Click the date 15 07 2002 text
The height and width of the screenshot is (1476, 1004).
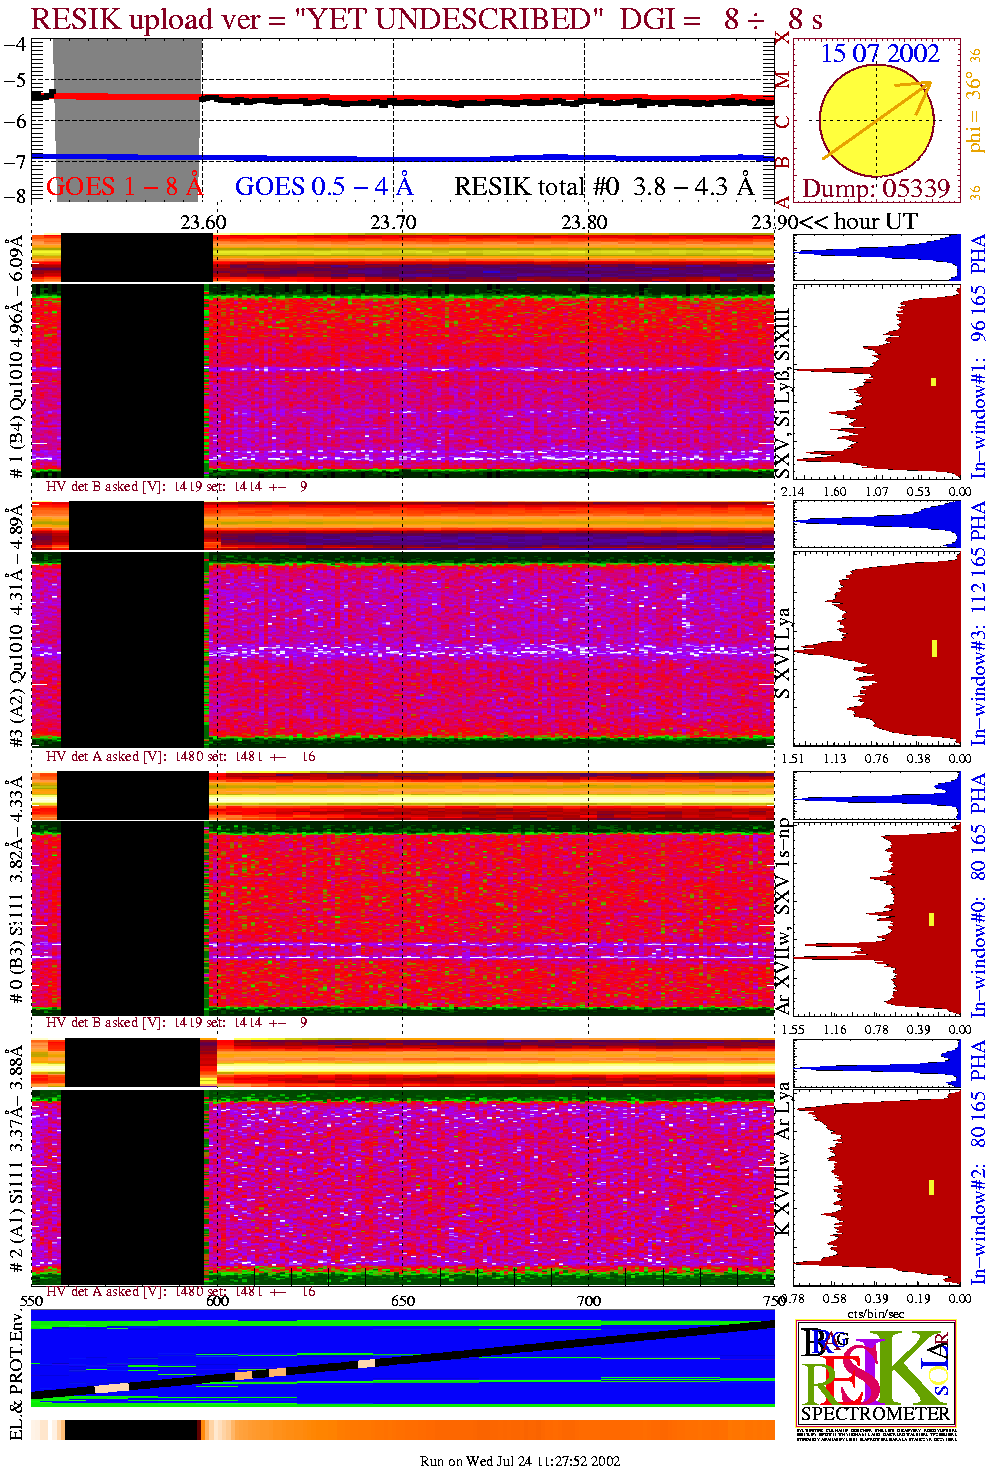click(880, 54)
